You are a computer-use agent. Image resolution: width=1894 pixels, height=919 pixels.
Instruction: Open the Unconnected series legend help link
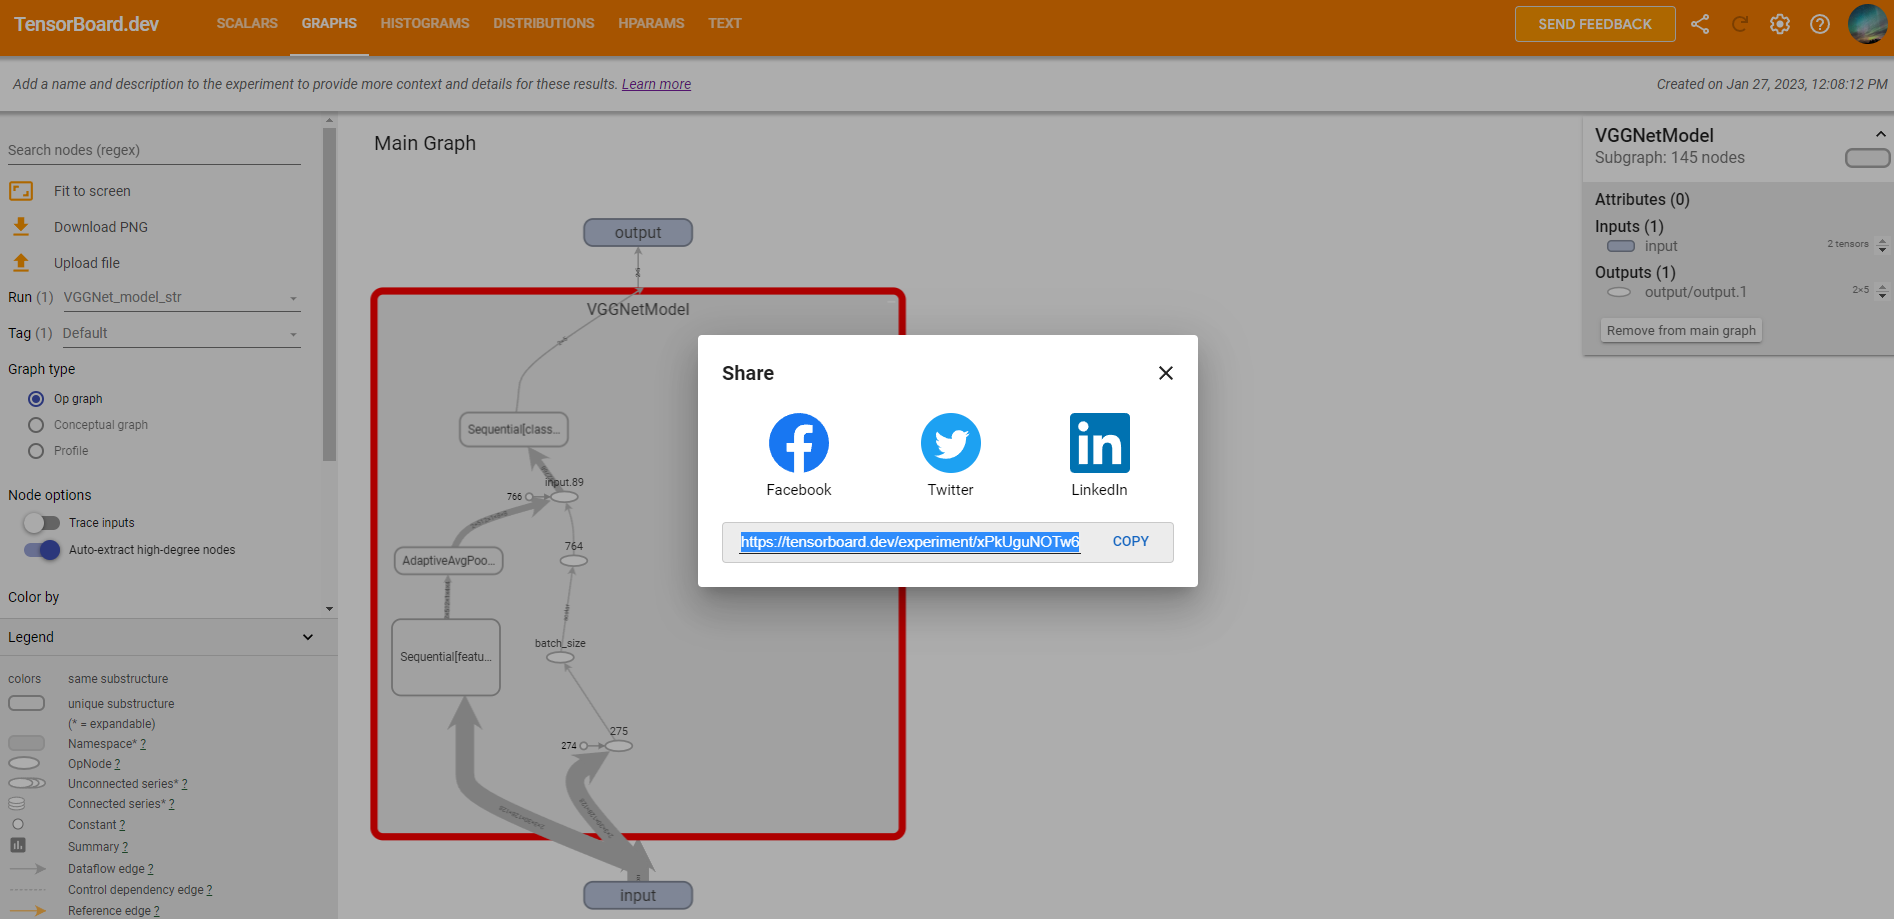[184, 784]
